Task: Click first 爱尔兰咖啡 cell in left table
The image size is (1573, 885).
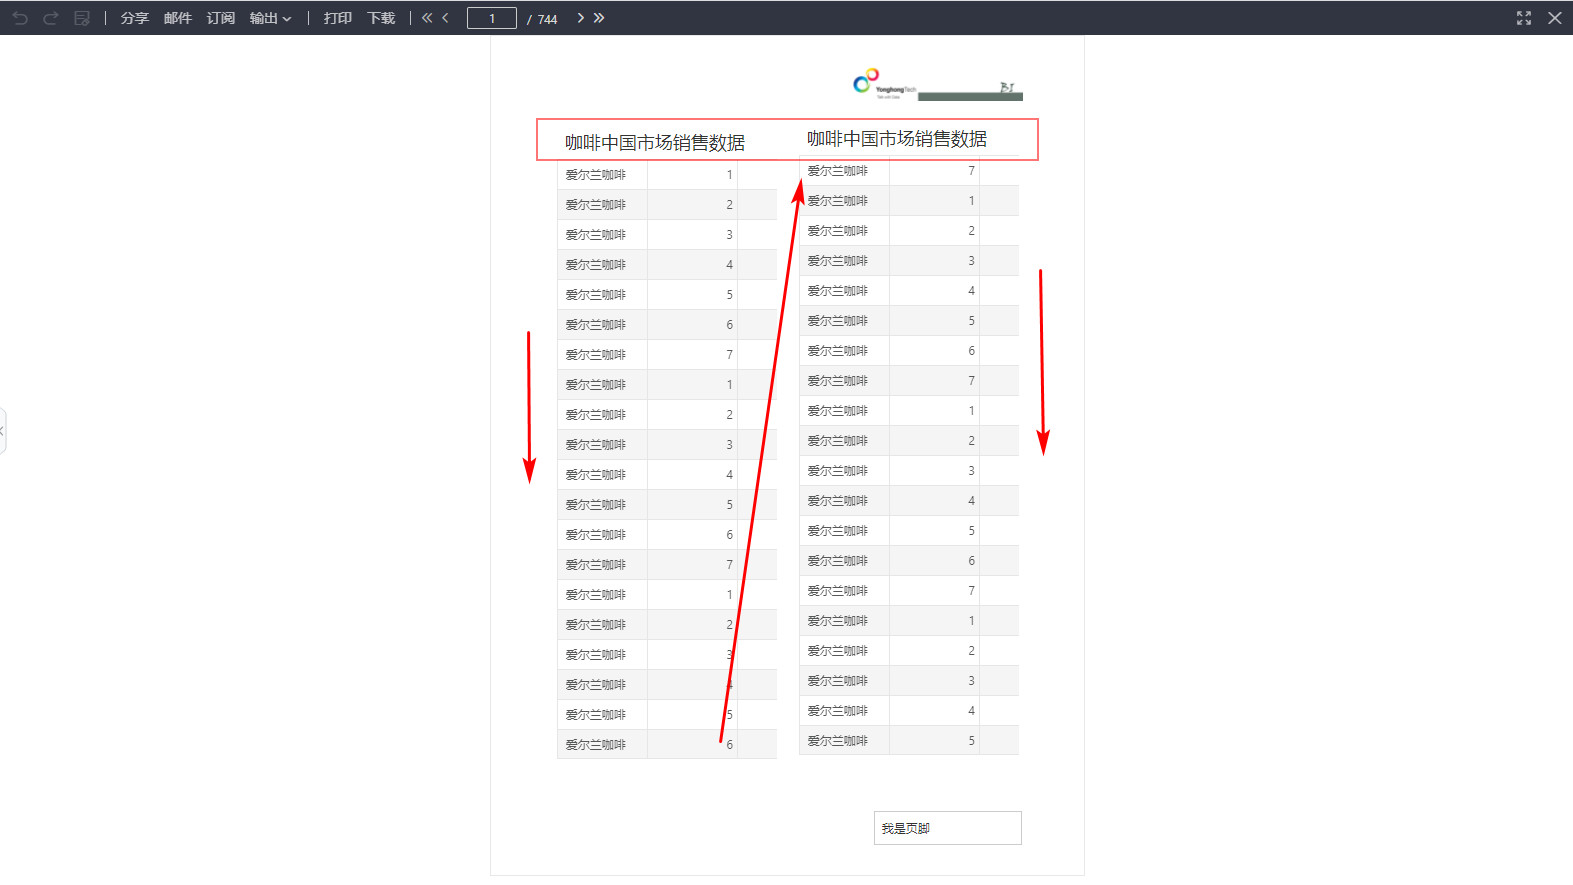Action: pyautogui.click(x=602, y=175)
